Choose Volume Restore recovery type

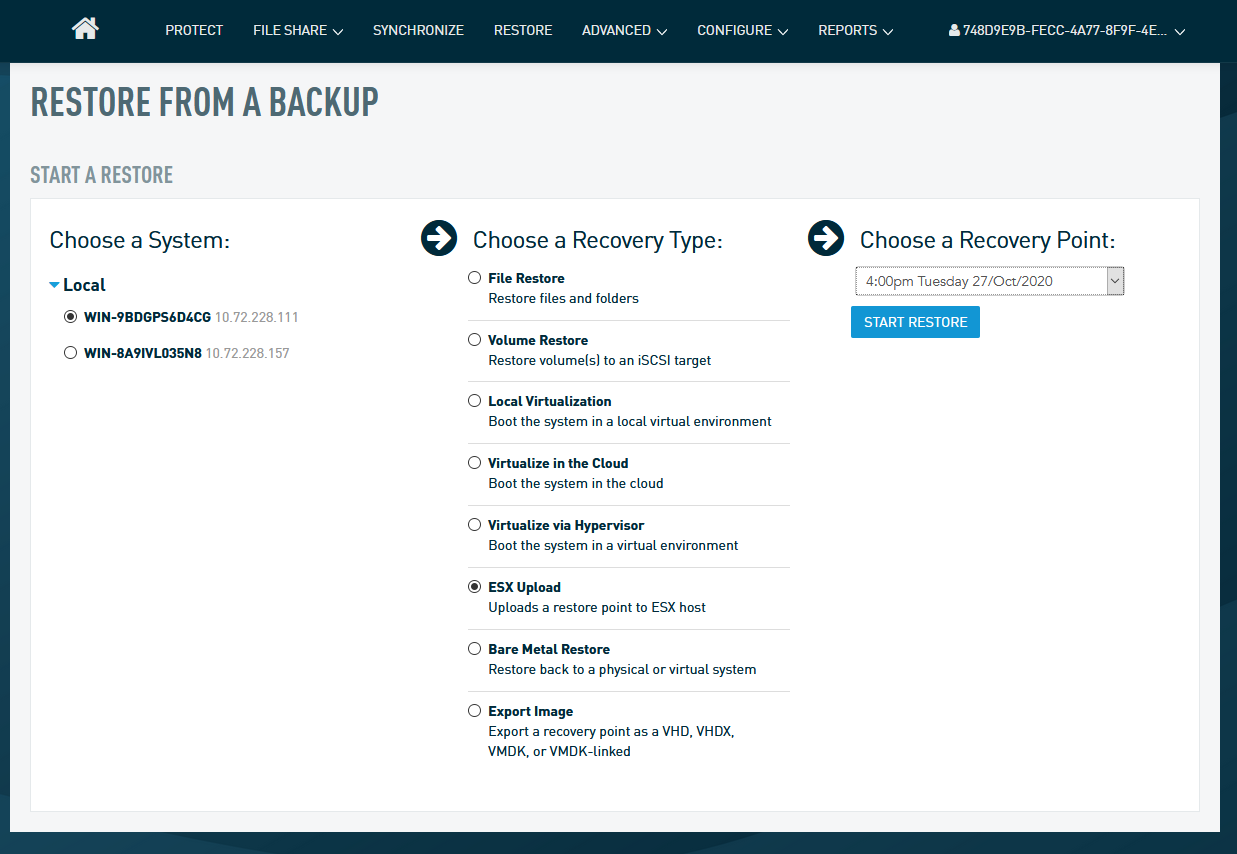click(475, 340)
